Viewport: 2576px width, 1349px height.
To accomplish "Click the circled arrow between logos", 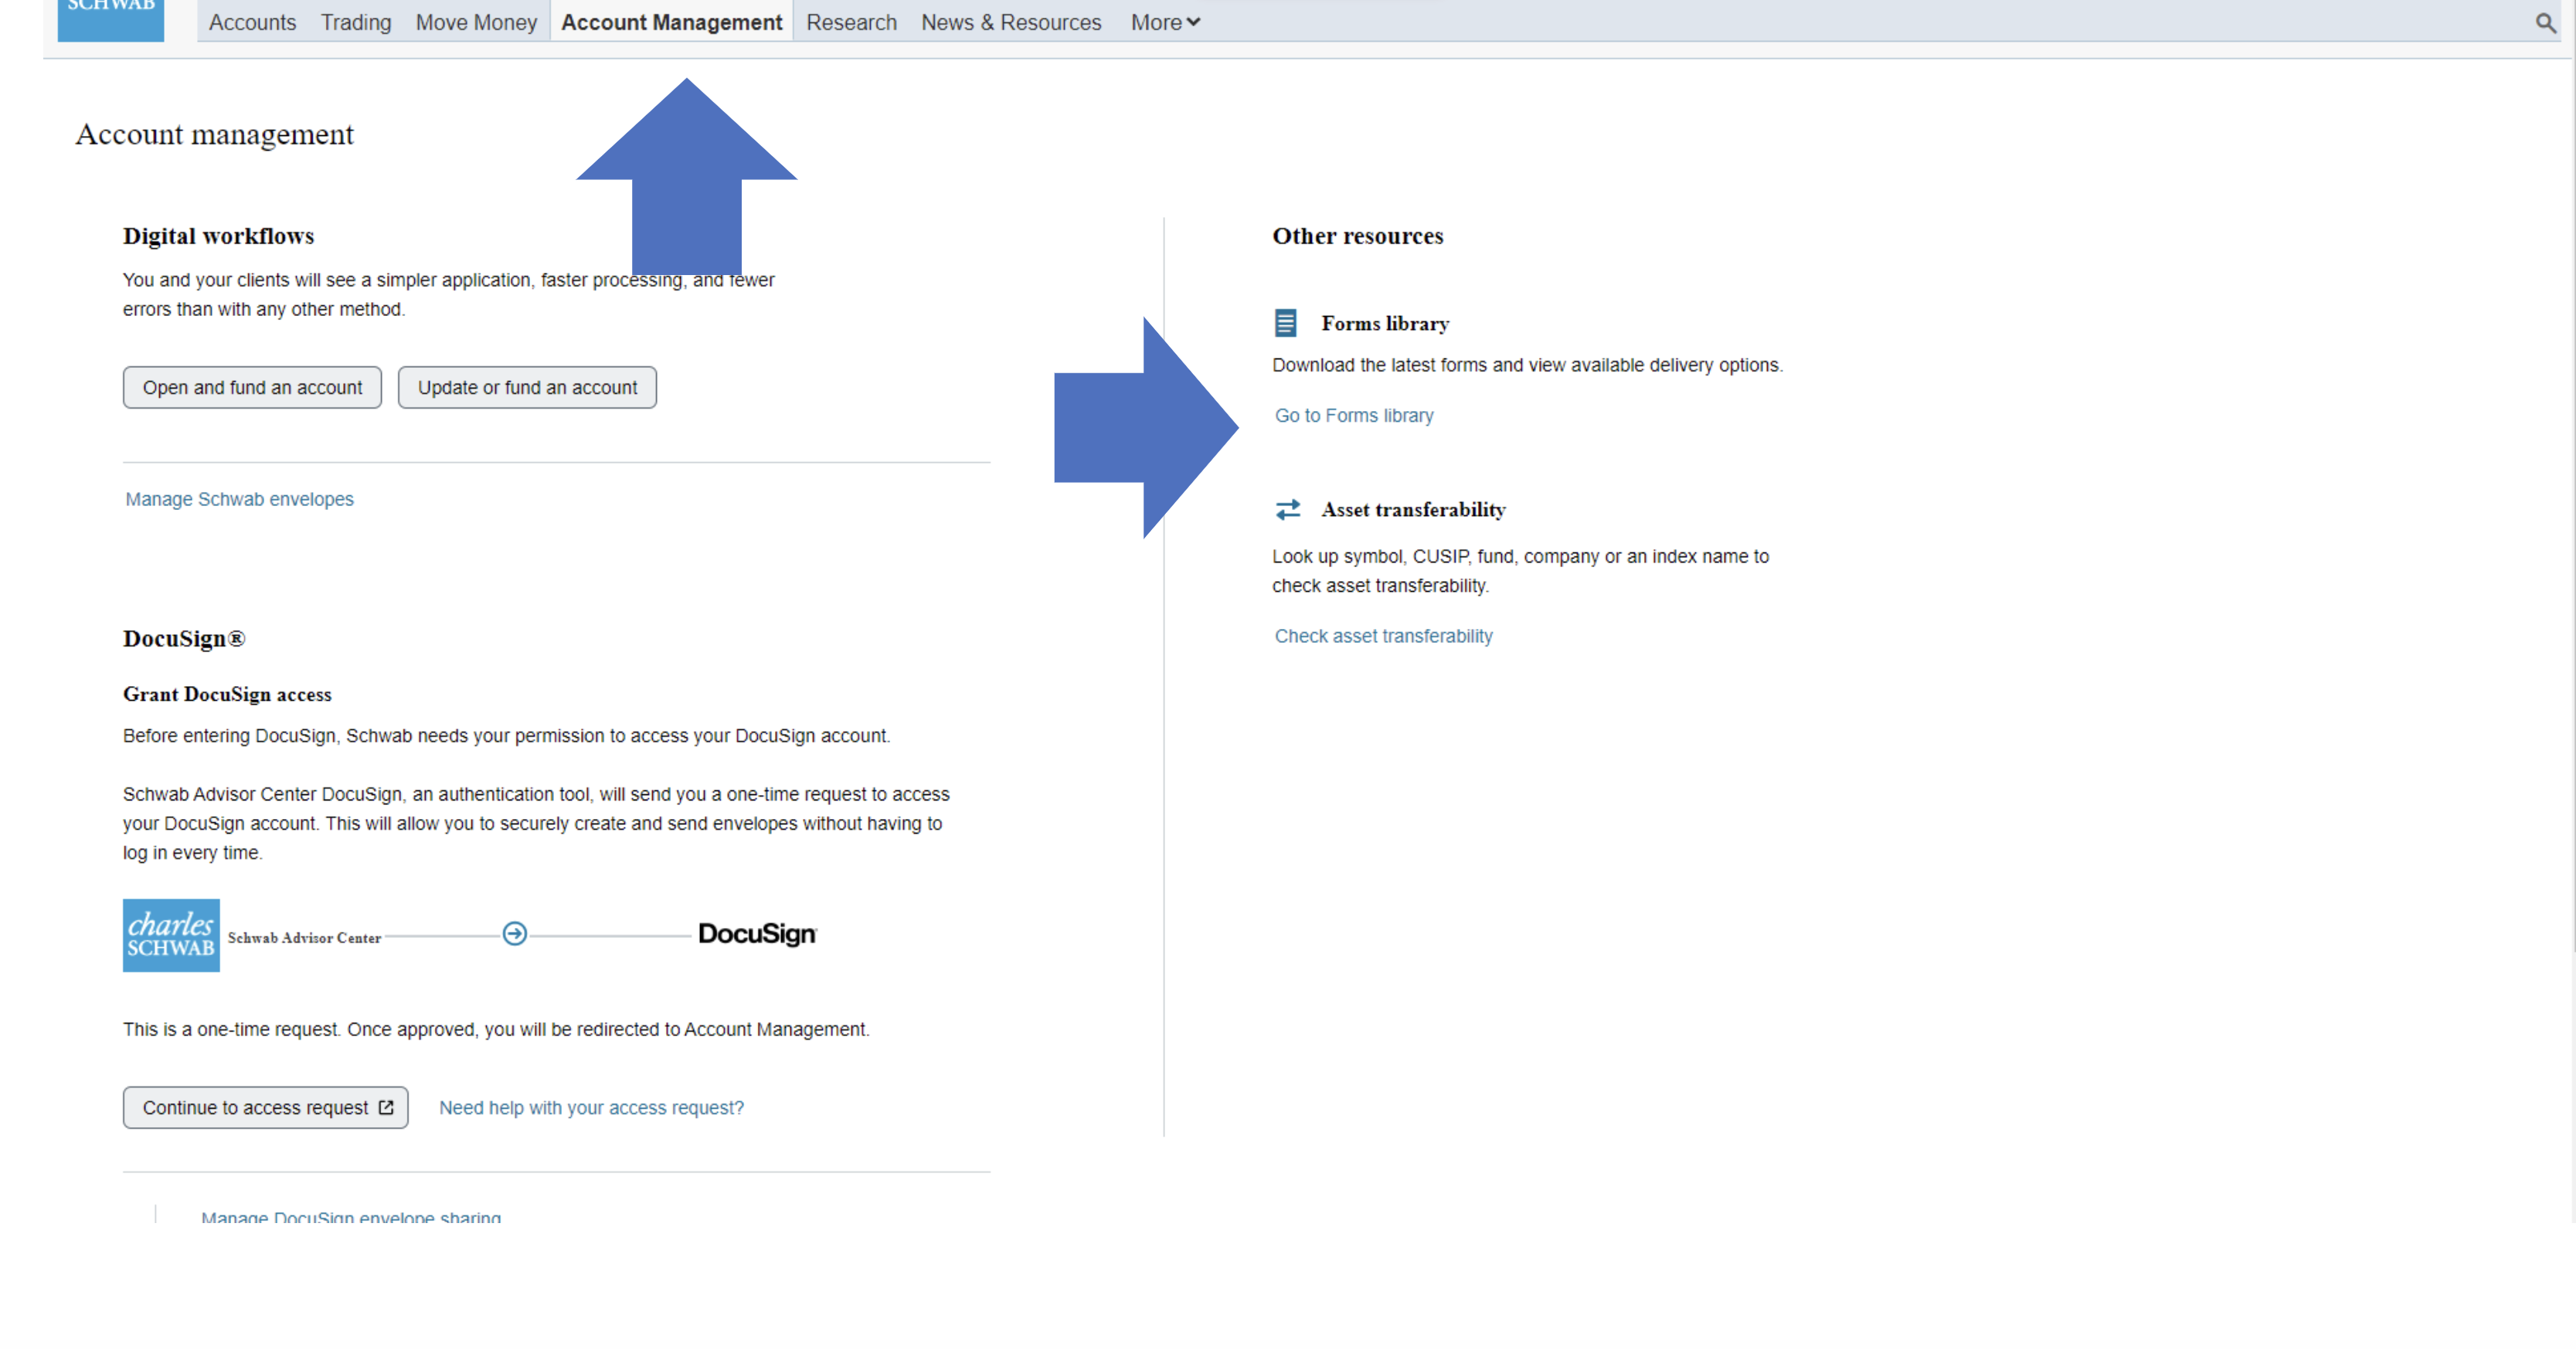I will tap(514, 933).
